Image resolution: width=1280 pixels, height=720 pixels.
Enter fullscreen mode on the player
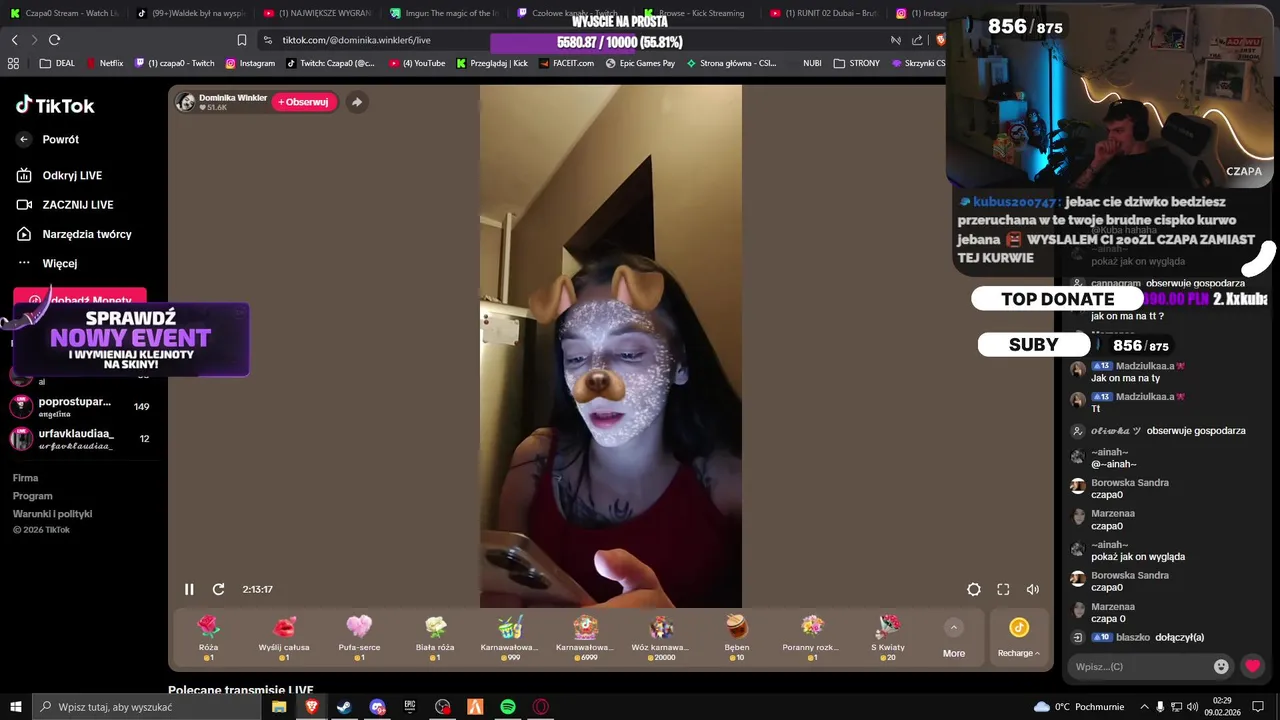(x=1003, y=589)
